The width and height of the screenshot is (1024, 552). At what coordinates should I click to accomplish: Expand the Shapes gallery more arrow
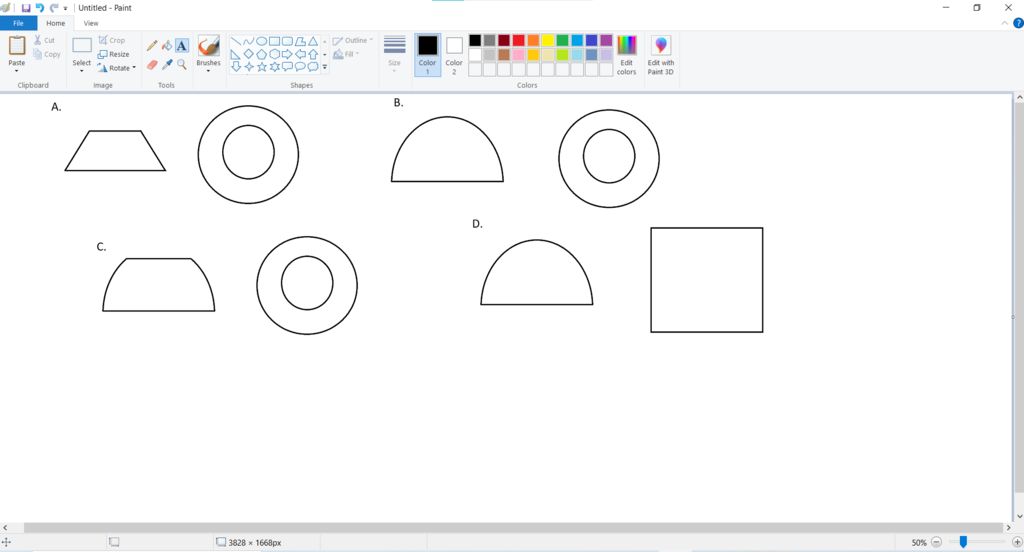[325, 67]
